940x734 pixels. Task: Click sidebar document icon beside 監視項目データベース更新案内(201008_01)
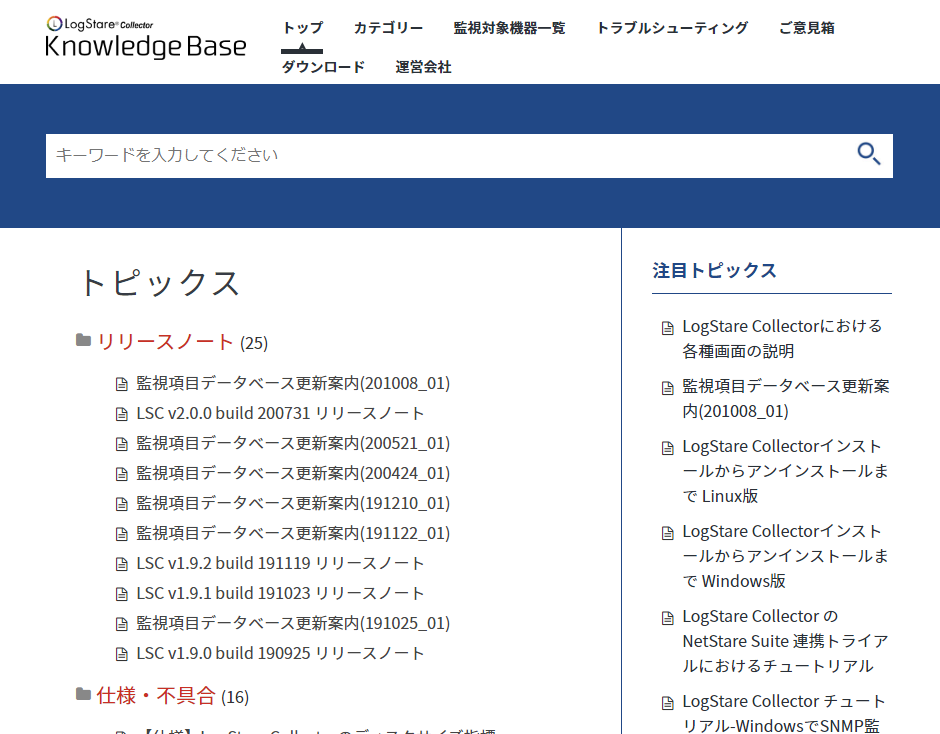click(668, 388)
